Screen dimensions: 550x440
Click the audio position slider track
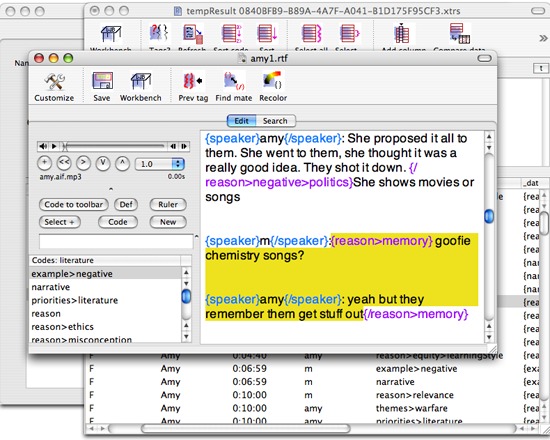pyautogui.click(x=115, y=146)
